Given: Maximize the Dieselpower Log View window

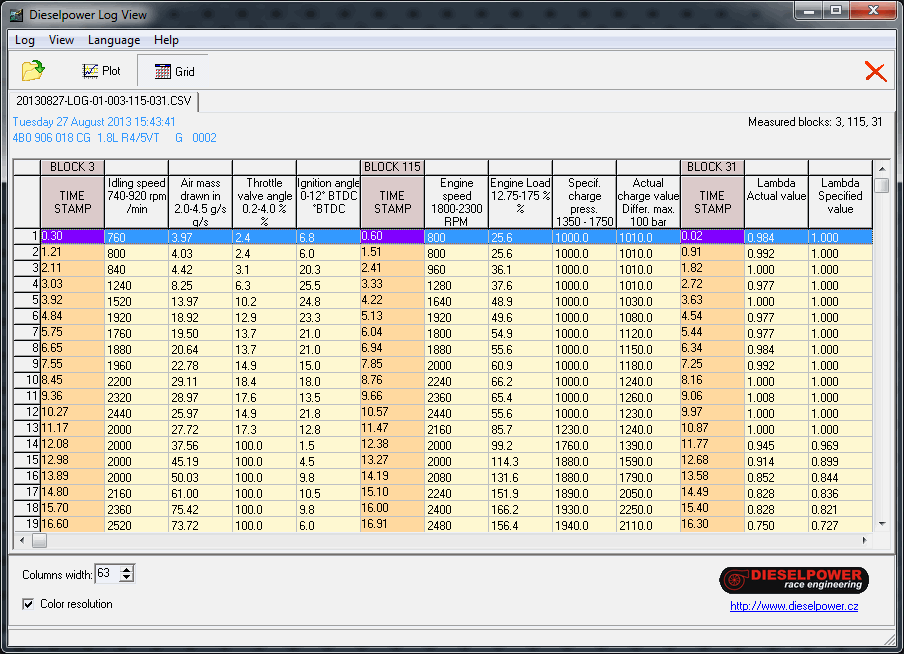Looking at the screenshot, I should click(836, 10).
